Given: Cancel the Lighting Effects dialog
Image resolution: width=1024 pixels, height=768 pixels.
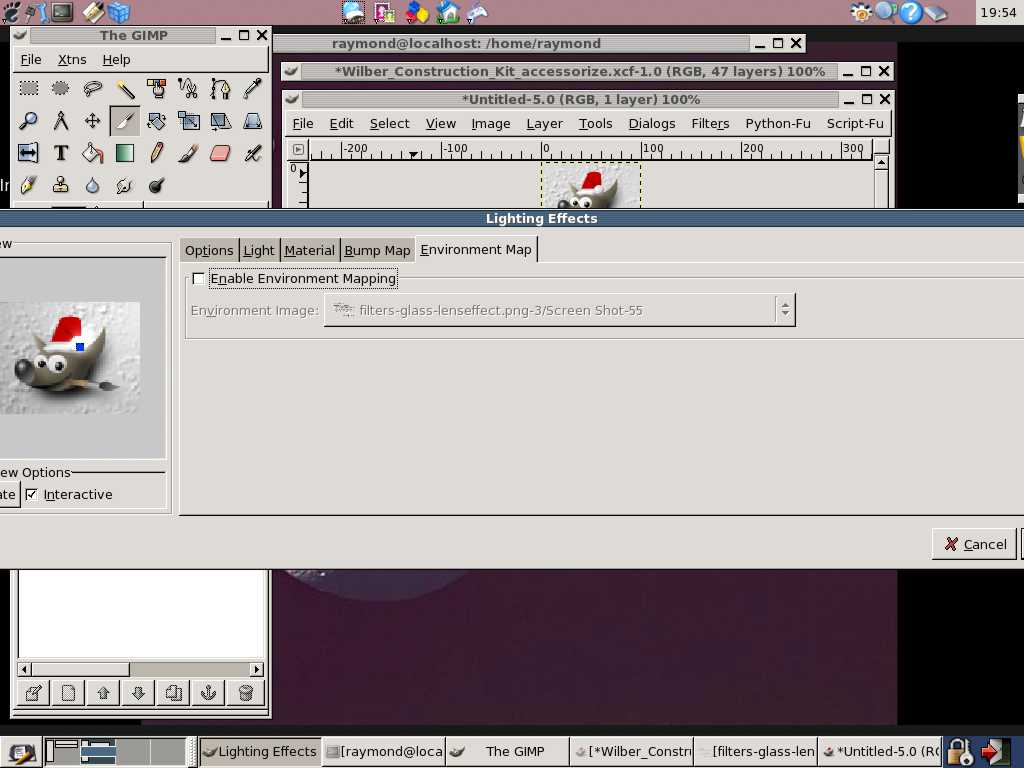Looking at the screenshot, I should pyautogui.click(x=974, y=544).
